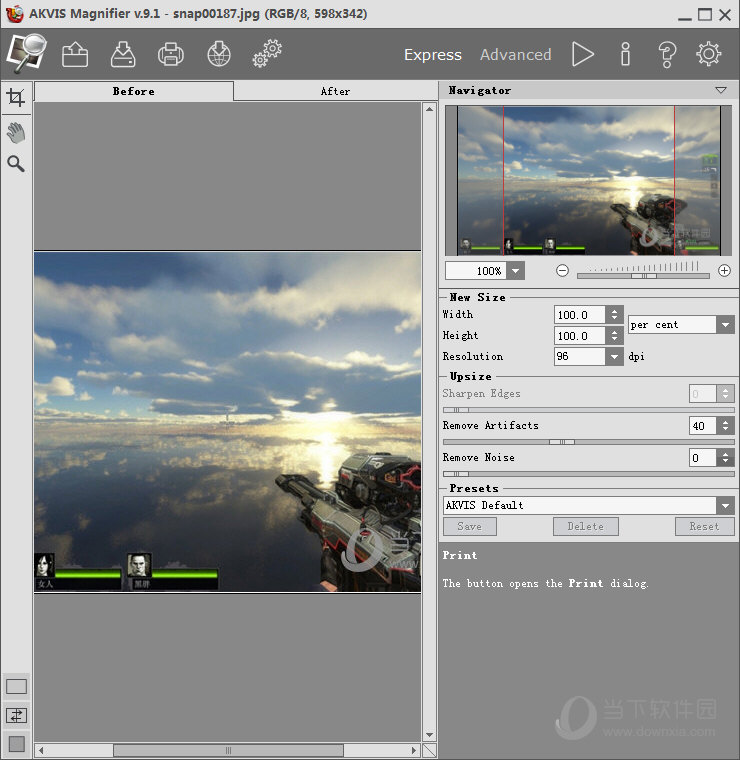Viewport: 740px width, 761px height.
Task: Select the Zoom magnifier tool
Action: [16, 164]
